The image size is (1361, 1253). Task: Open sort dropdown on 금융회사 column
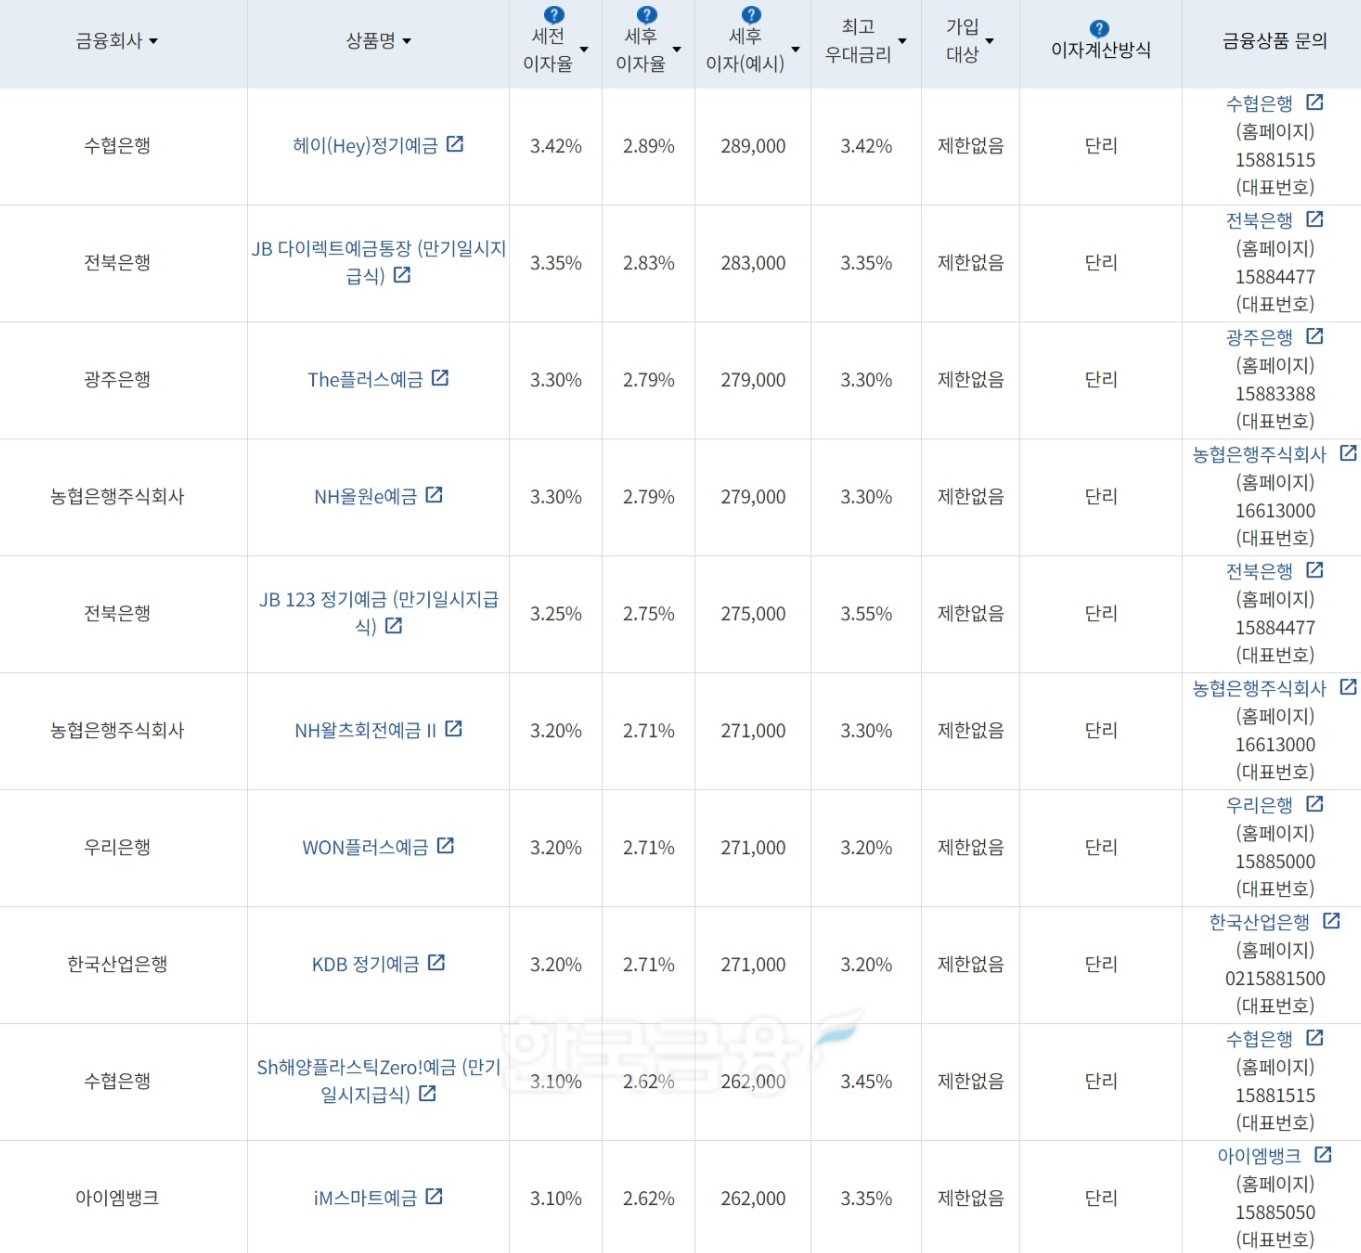click(152, 40)
